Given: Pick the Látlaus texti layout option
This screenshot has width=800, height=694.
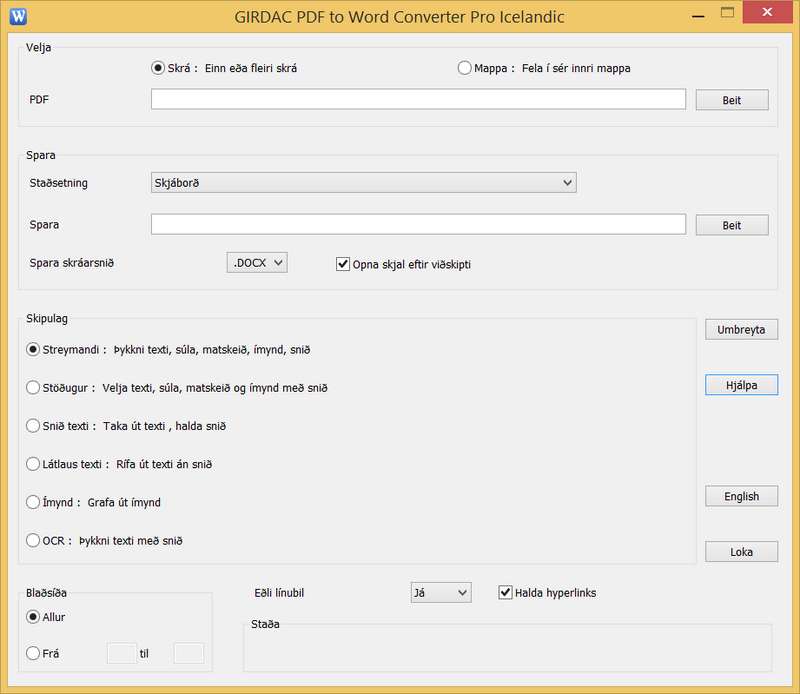Looking at the screenshot, I should tap(34, 464).
